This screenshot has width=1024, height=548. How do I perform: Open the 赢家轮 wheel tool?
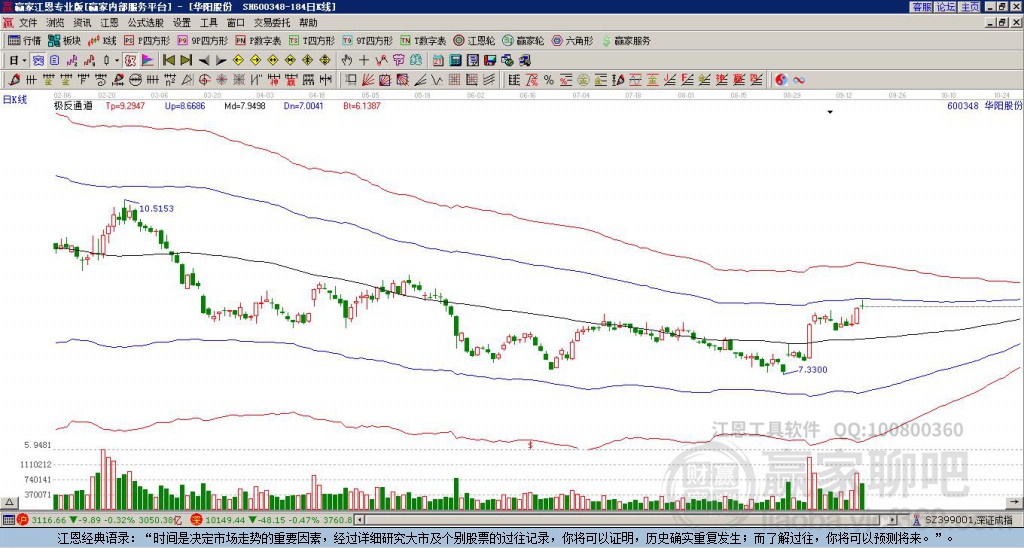click(x=523, y=40)
